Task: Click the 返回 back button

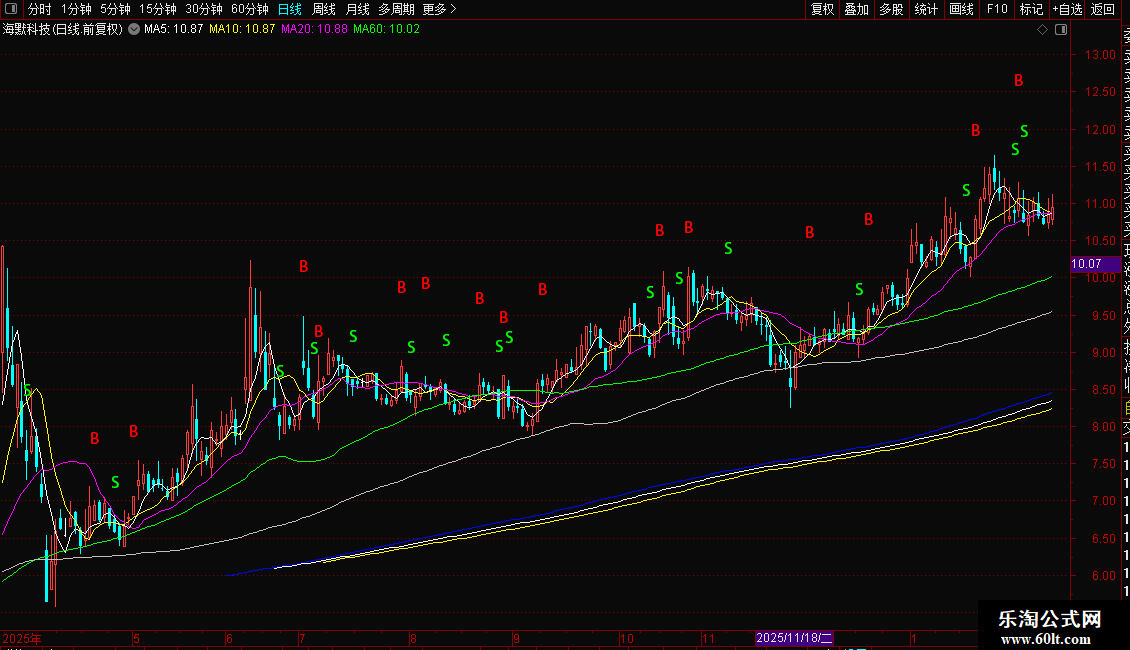Action: point(1103,9)
